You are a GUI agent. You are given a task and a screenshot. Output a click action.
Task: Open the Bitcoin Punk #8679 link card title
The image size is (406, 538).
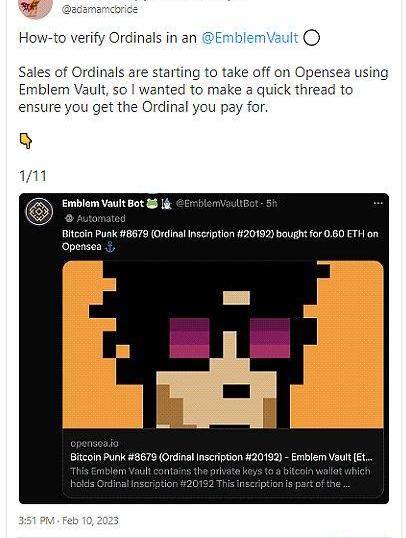click(221, 457)
